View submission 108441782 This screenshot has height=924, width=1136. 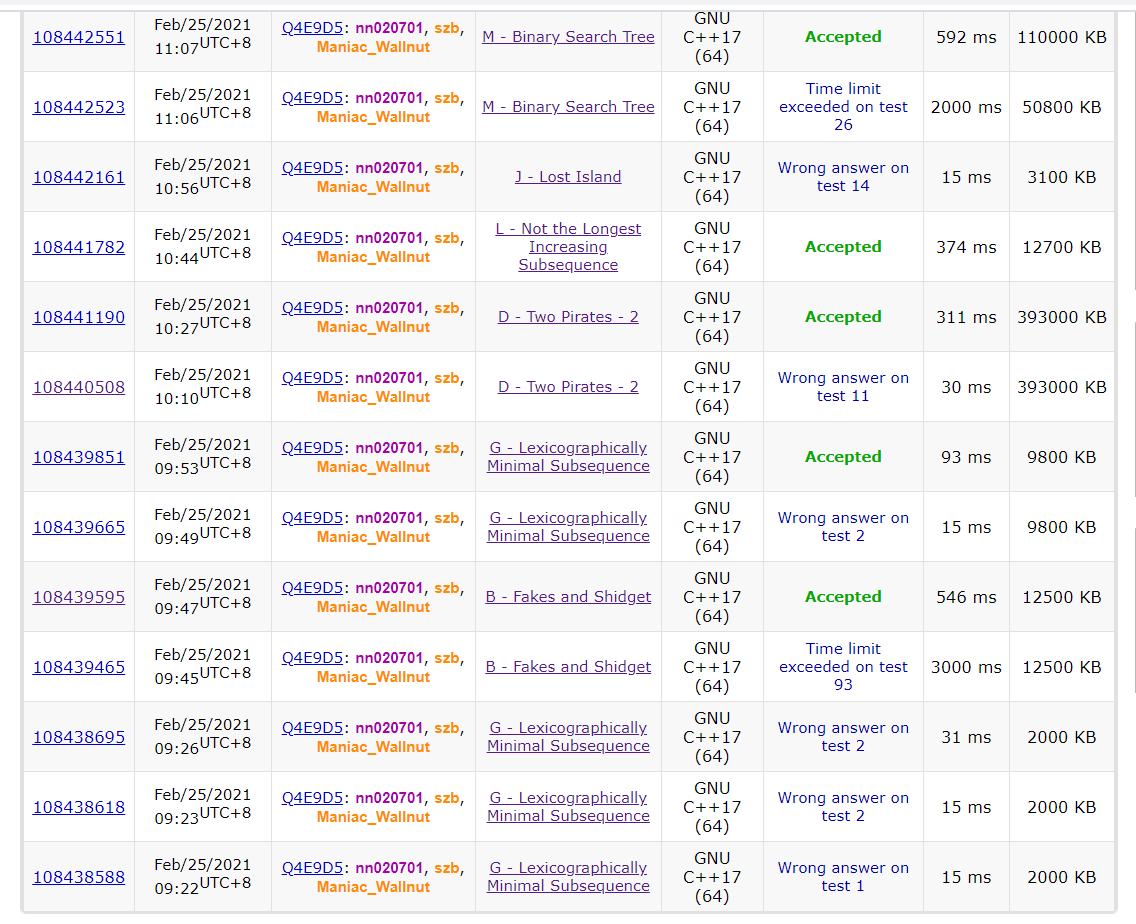coord(79,247)
